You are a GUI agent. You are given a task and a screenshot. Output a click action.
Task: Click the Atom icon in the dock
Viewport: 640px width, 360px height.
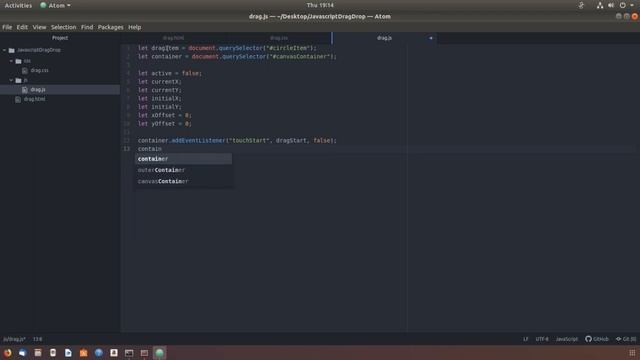click(x=160, y=353)
